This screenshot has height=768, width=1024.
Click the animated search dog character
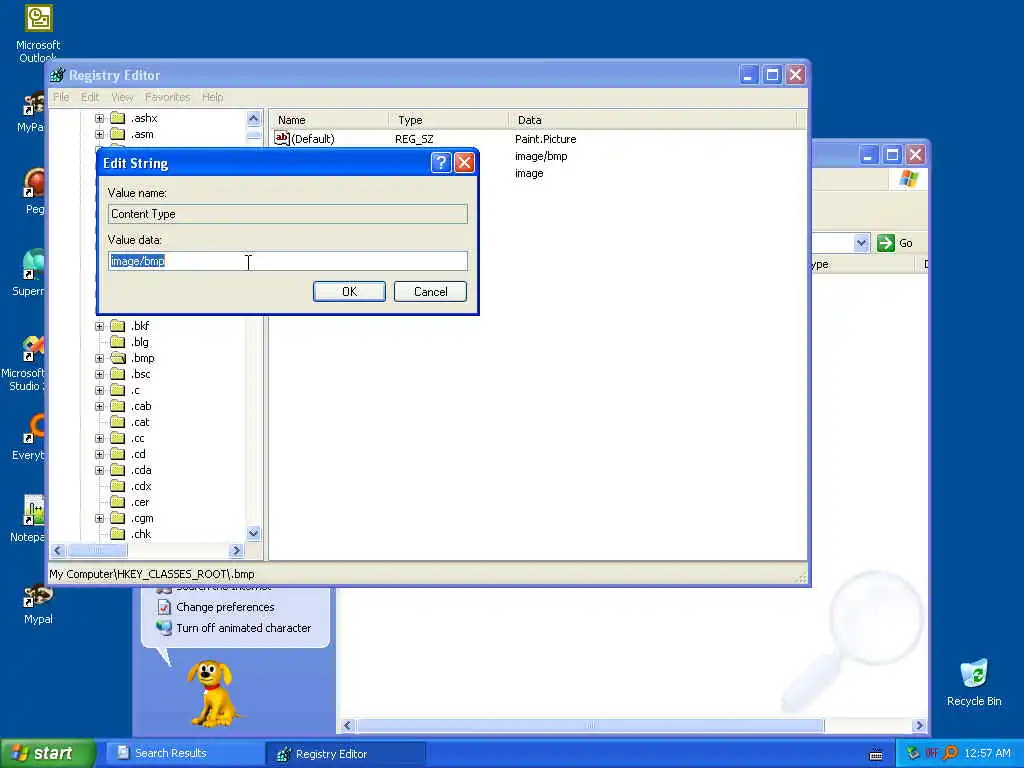[212, 694]
